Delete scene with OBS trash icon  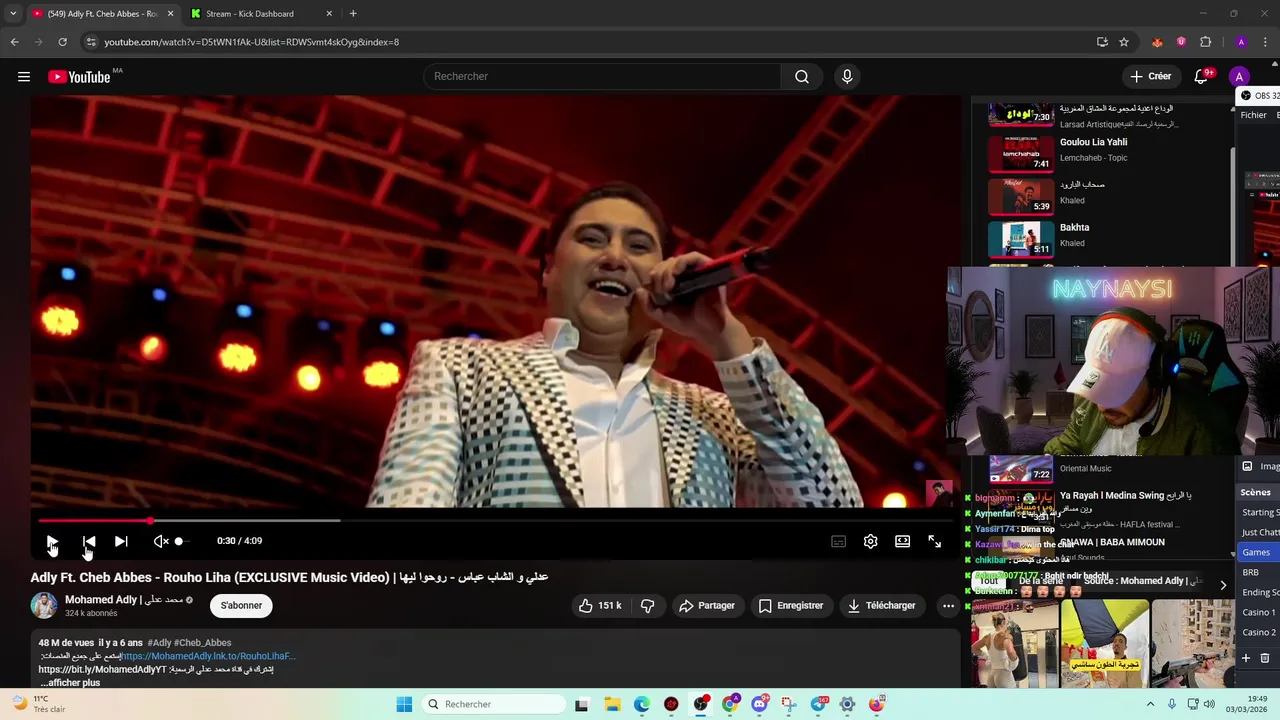1265,658
